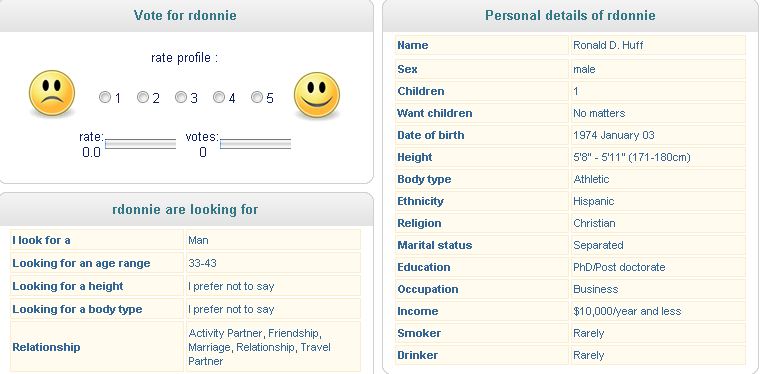Click the ethnicity value 'Hispanic'
761x374 pixels.
[594, 201]
